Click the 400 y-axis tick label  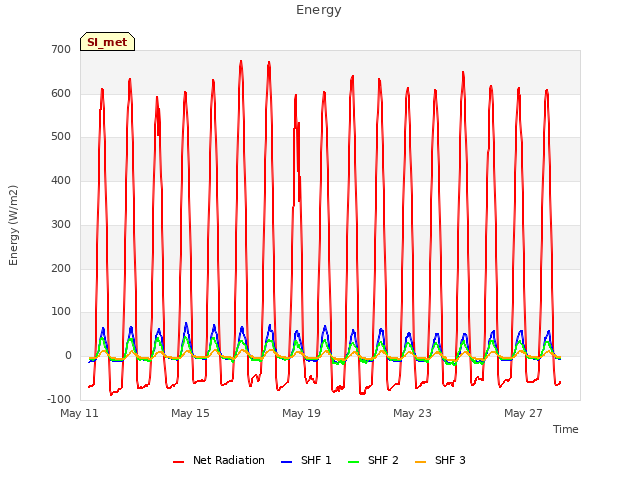[61, 180]
